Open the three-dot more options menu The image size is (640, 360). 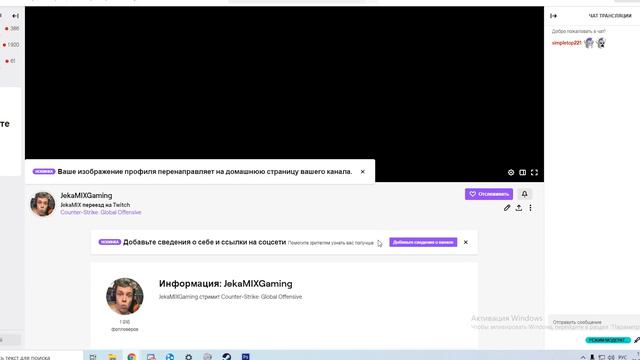[x=530, y=208]
